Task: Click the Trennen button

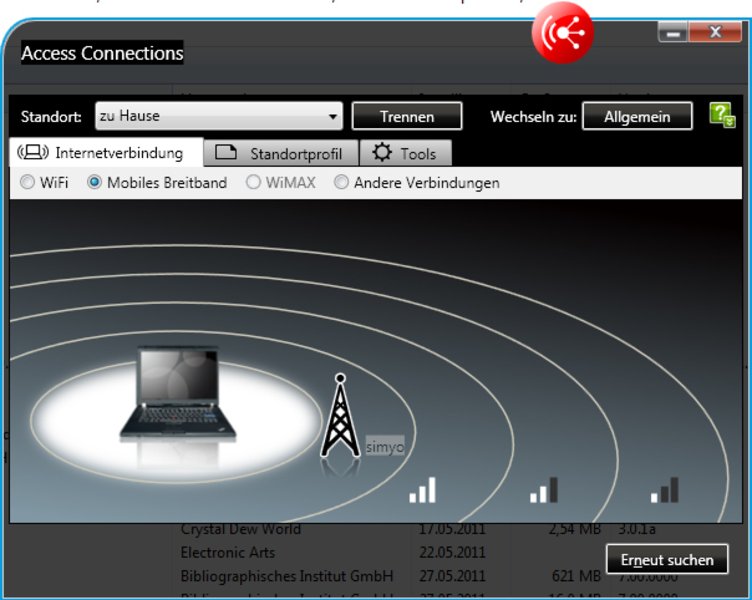Action: click(x=407, y=116)
